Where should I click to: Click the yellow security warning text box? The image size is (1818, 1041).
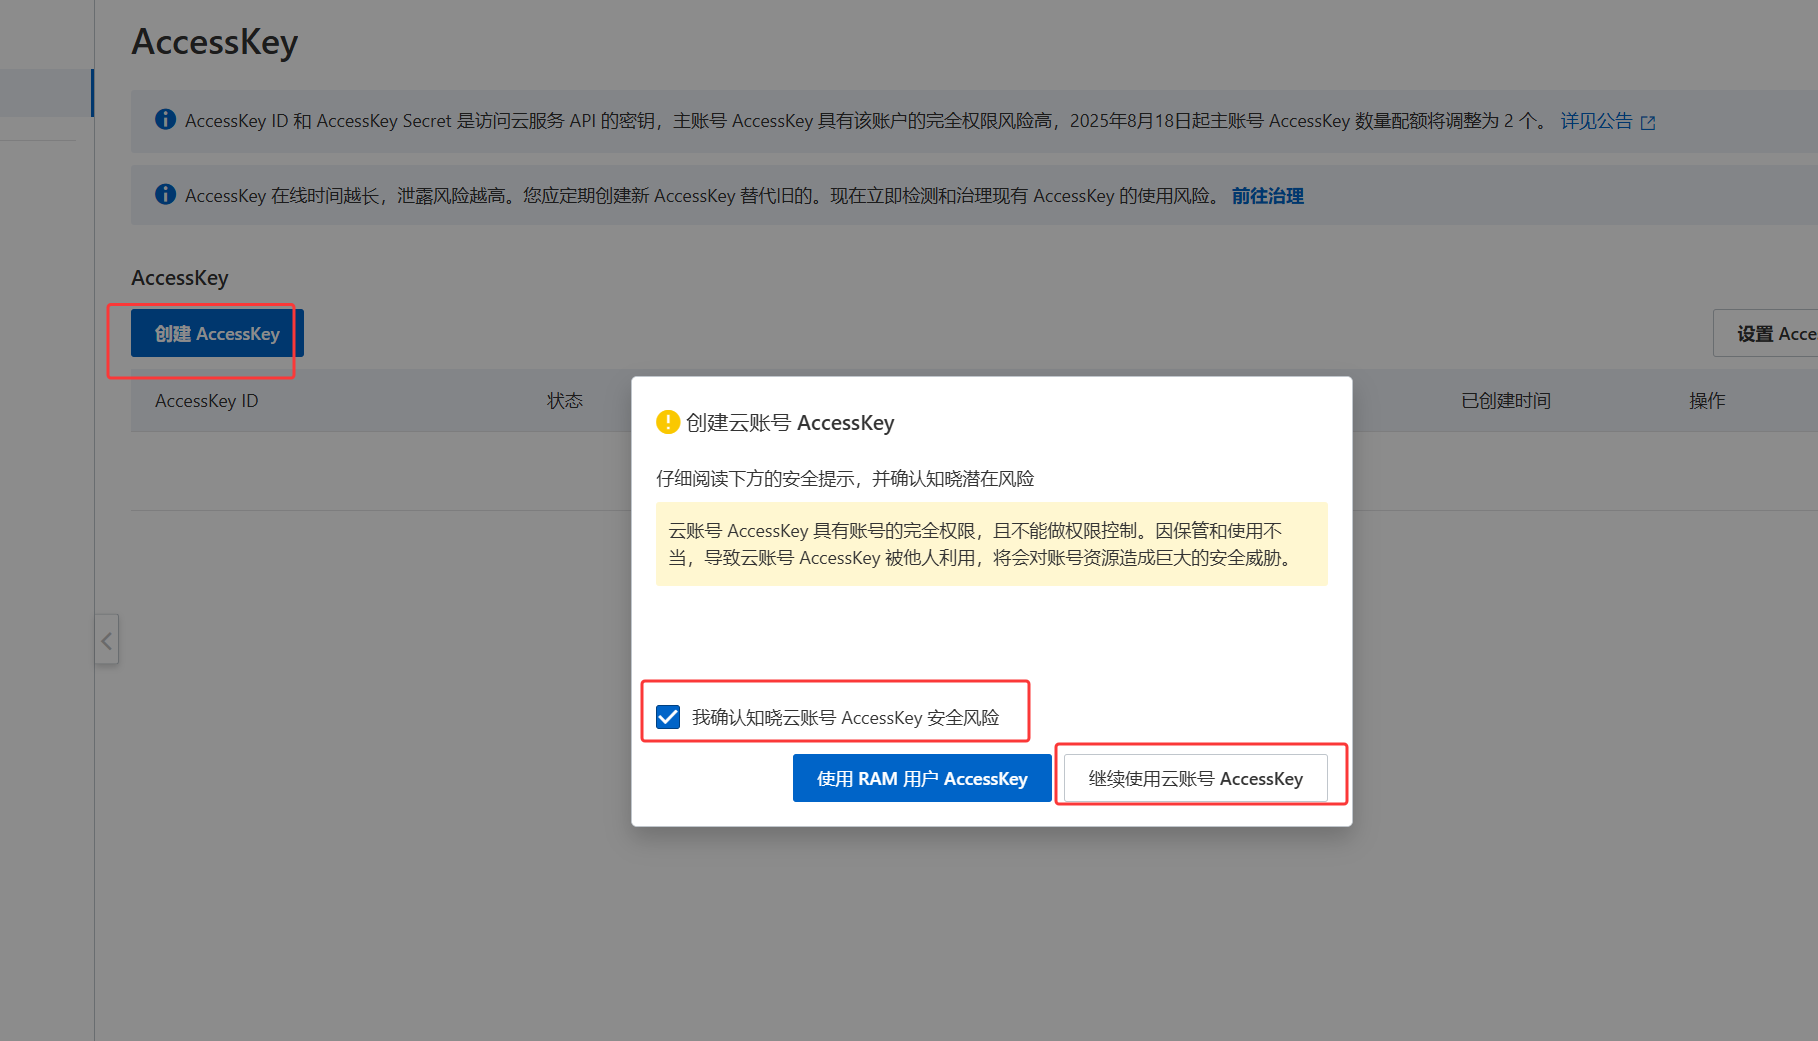coord(992,544)
